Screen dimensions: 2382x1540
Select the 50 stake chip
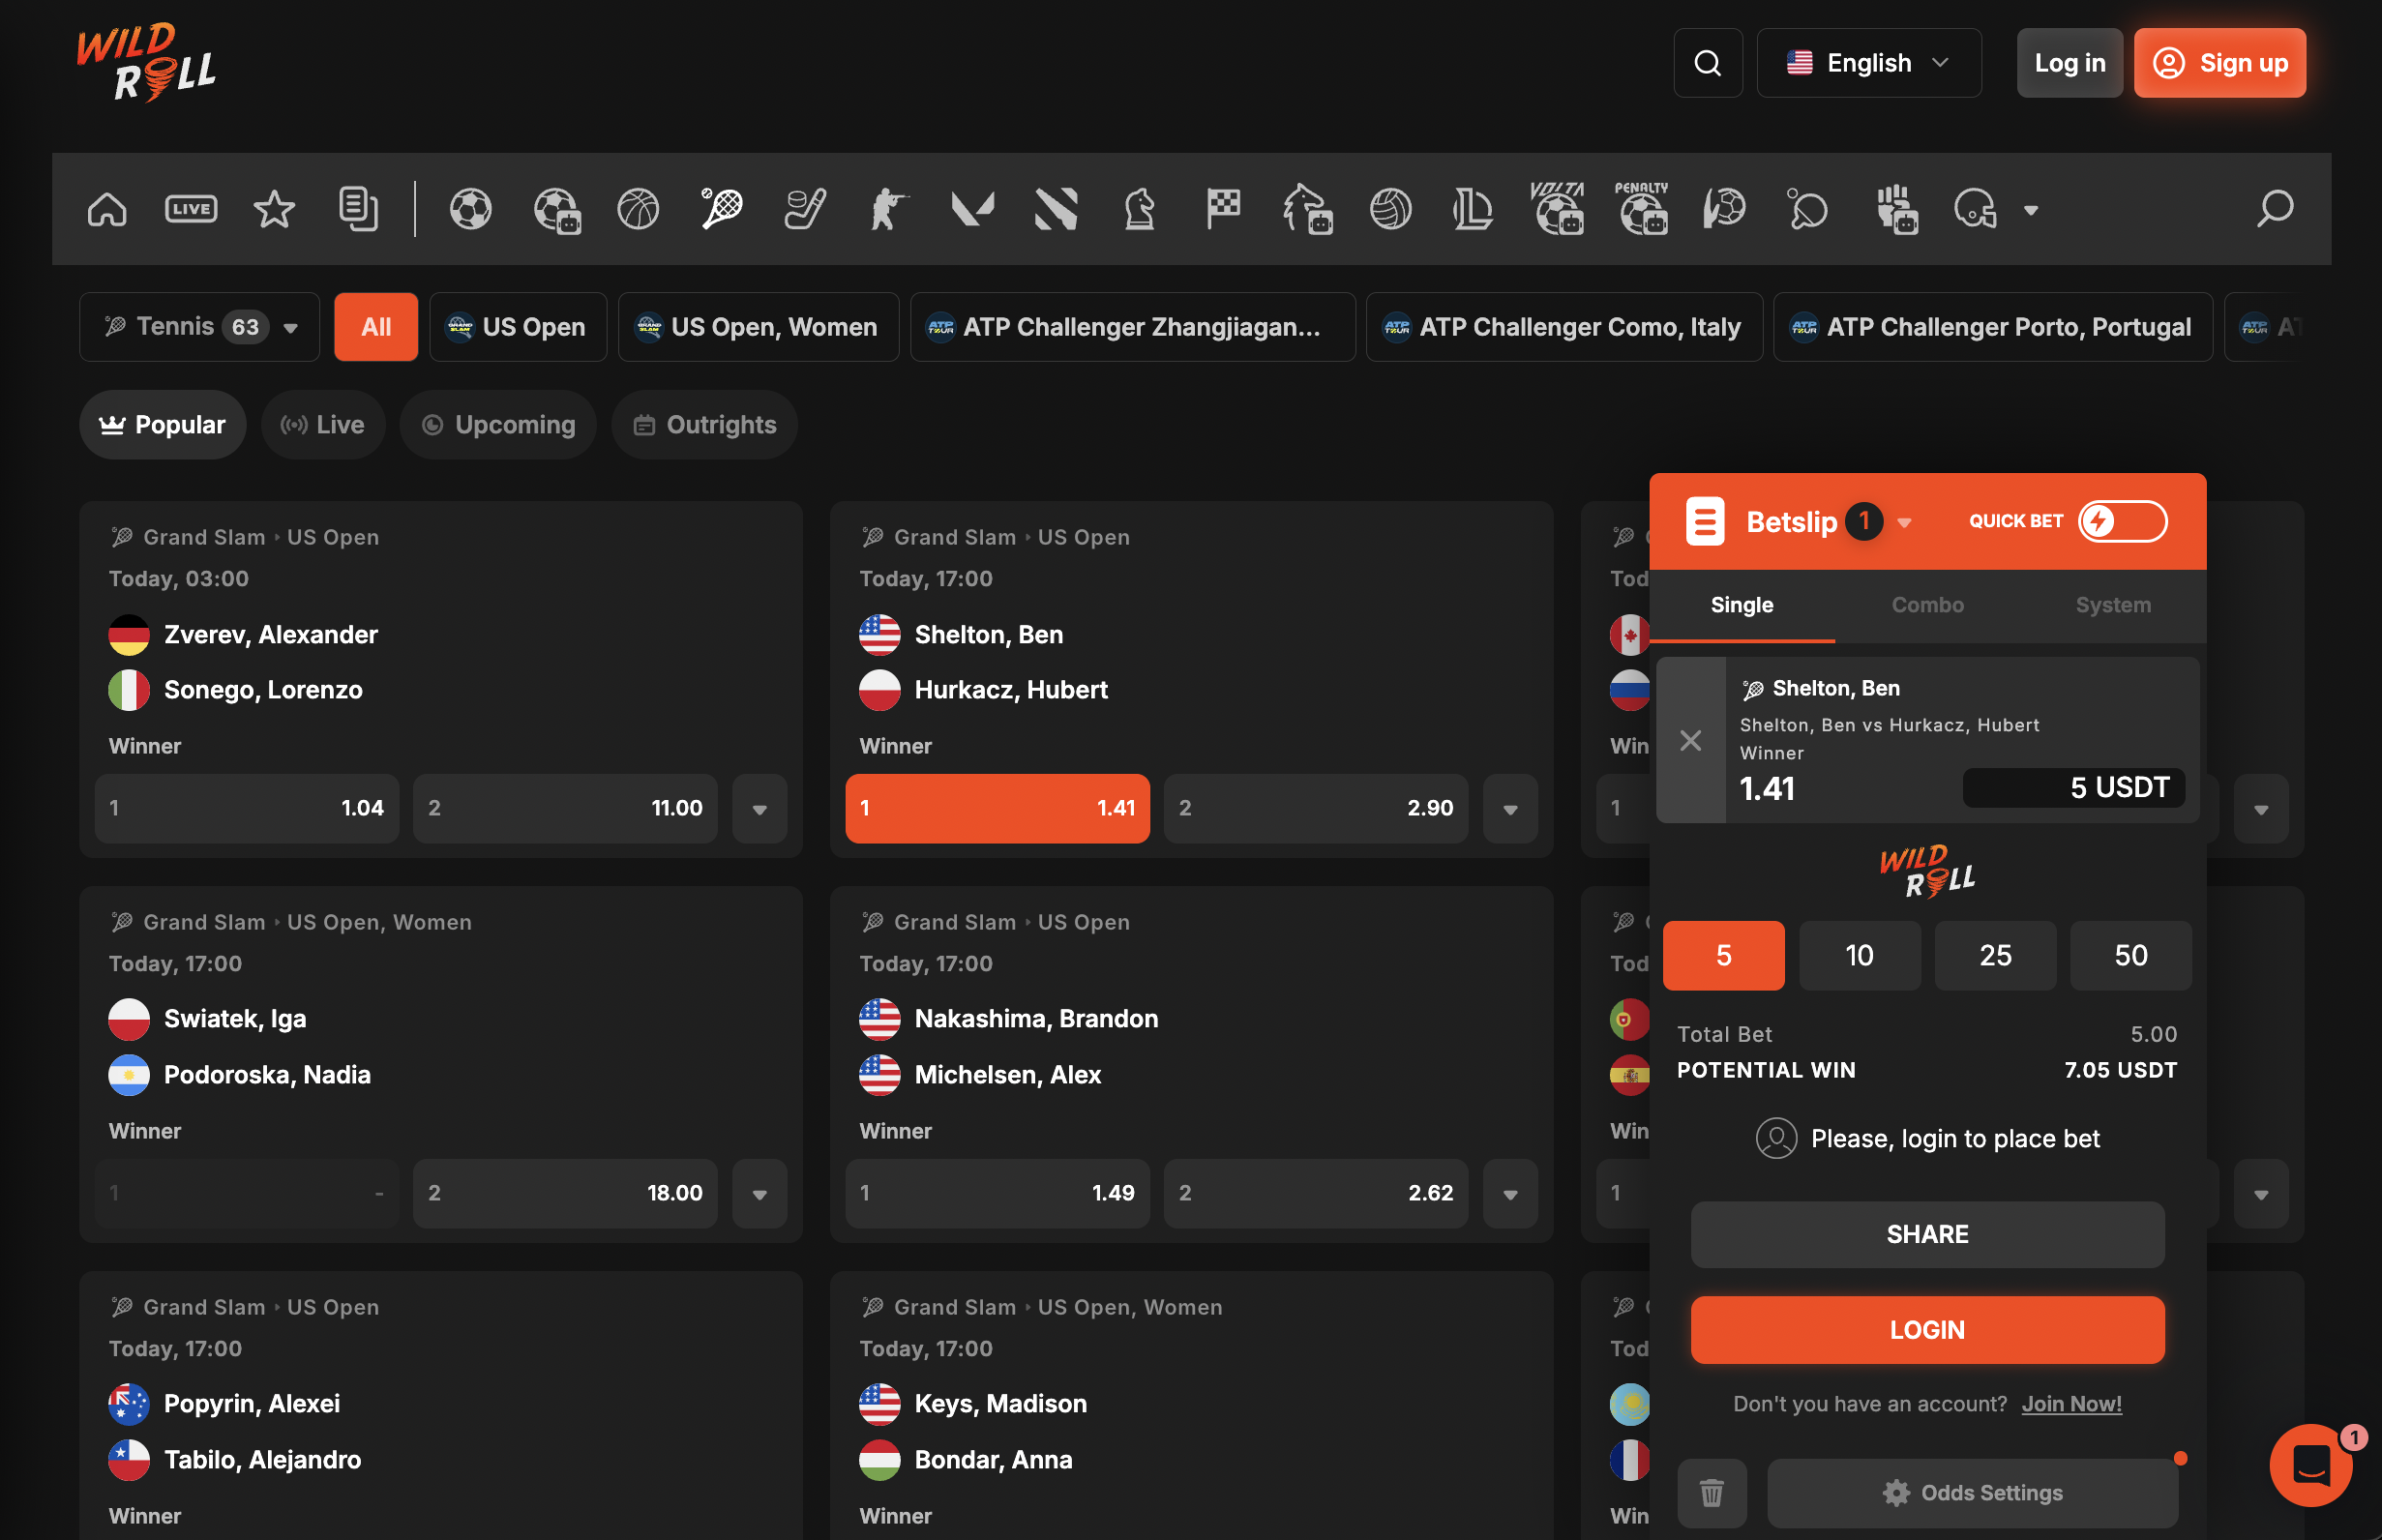(2130, 955)
